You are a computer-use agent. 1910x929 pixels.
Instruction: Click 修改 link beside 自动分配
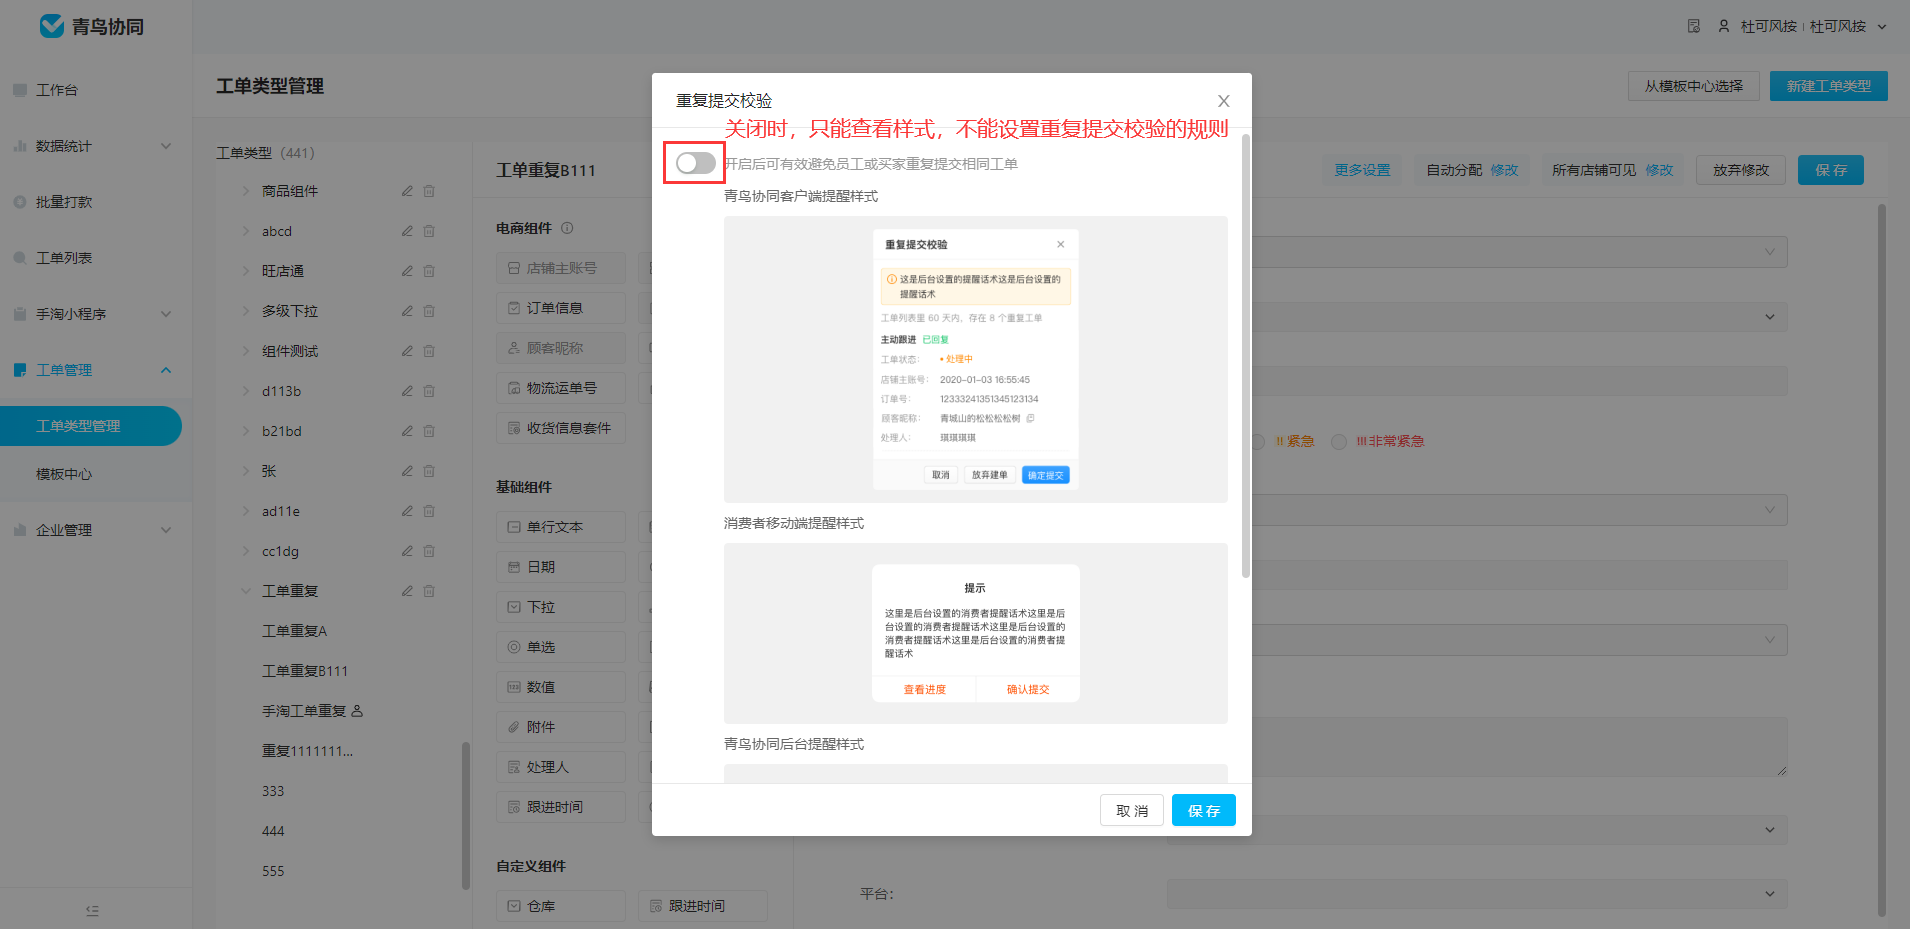(x=1504, y=170)
